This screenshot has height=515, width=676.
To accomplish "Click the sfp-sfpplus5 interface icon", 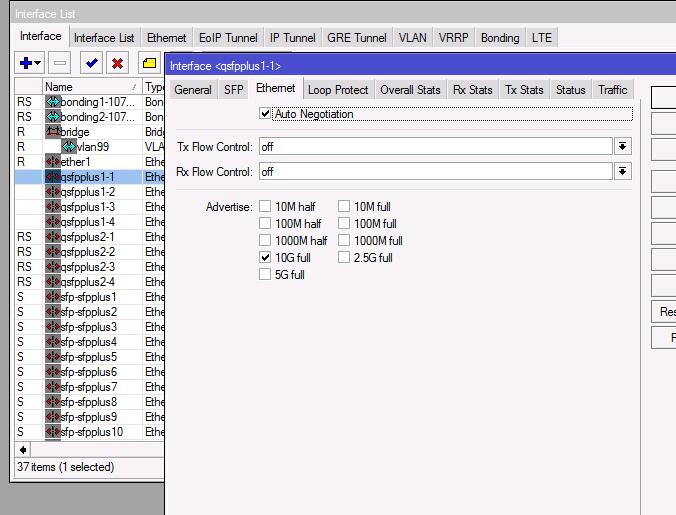I will pos(53,357).
